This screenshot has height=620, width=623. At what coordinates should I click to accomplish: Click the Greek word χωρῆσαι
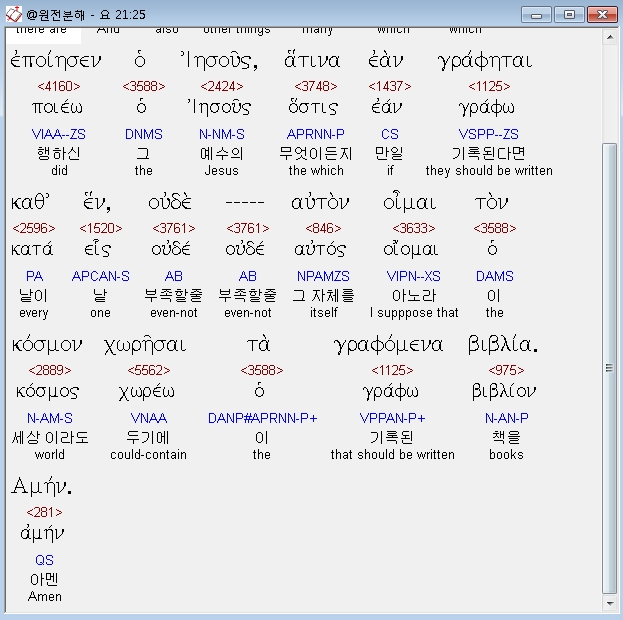coord(145,345)
